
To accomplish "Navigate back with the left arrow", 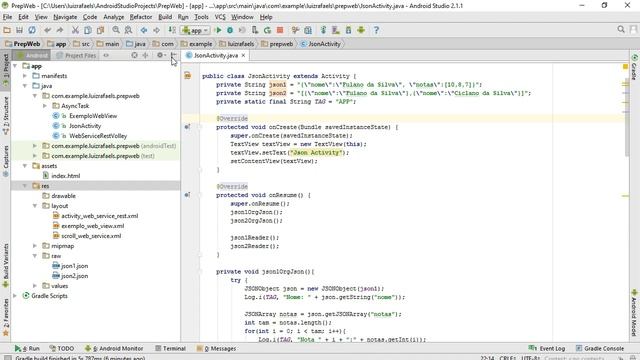I will tap(144, 30).
